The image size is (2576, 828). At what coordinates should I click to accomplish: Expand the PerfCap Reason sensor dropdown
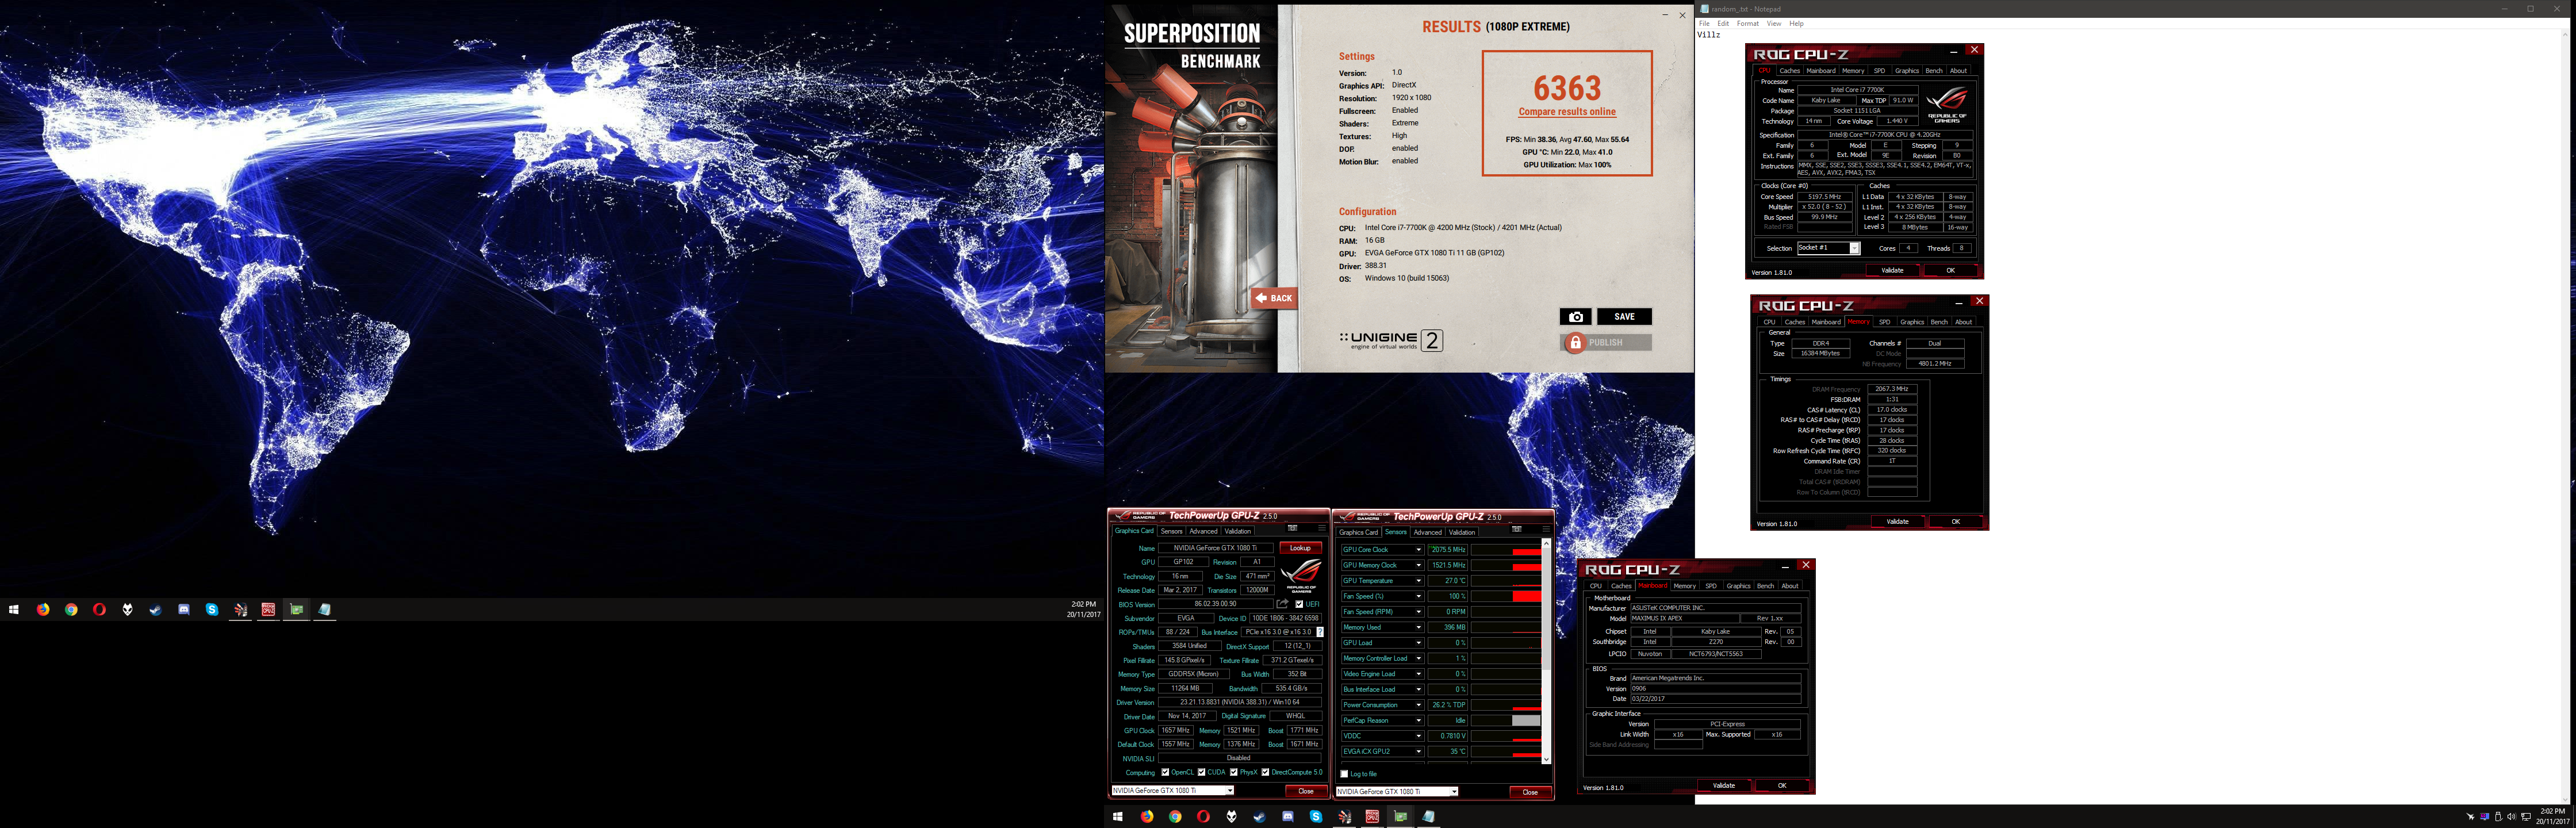(1418, 720)
